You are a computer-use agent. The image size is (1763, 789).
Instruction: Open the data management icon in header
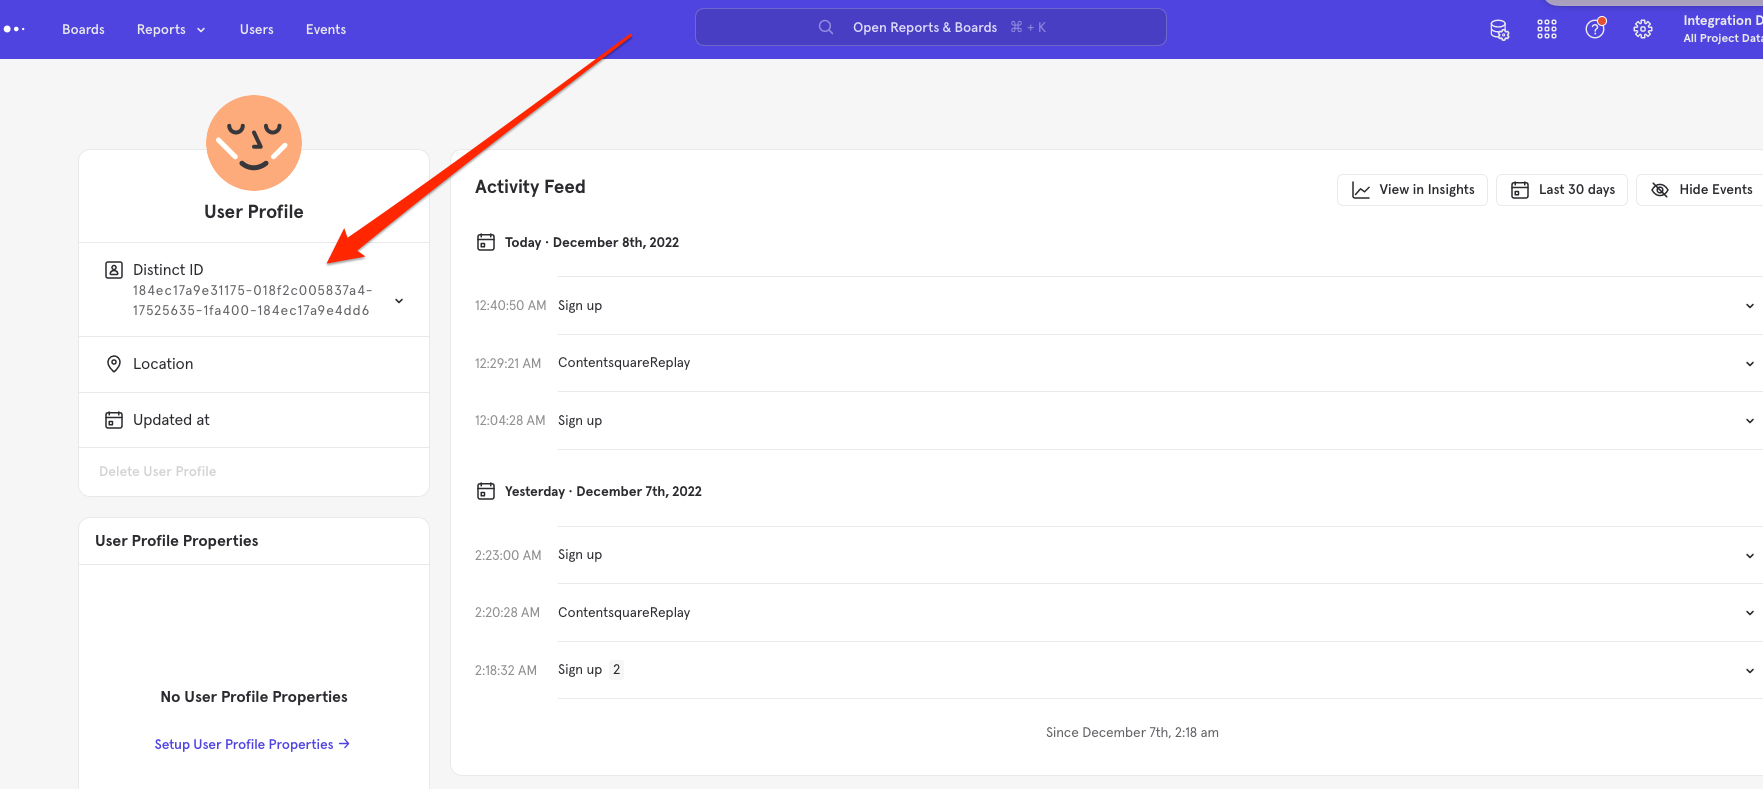pos(1499,29)
